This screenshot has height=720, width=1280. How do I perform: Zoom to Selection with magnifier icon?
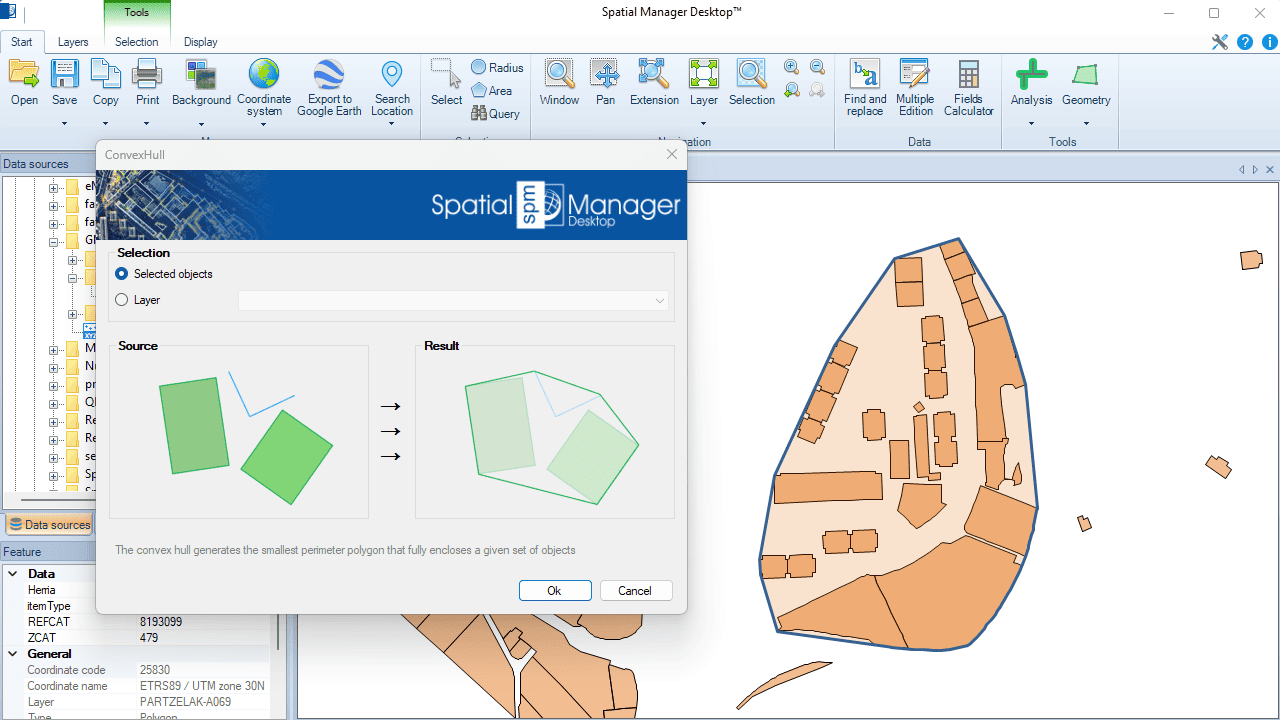tap(751, 74)
